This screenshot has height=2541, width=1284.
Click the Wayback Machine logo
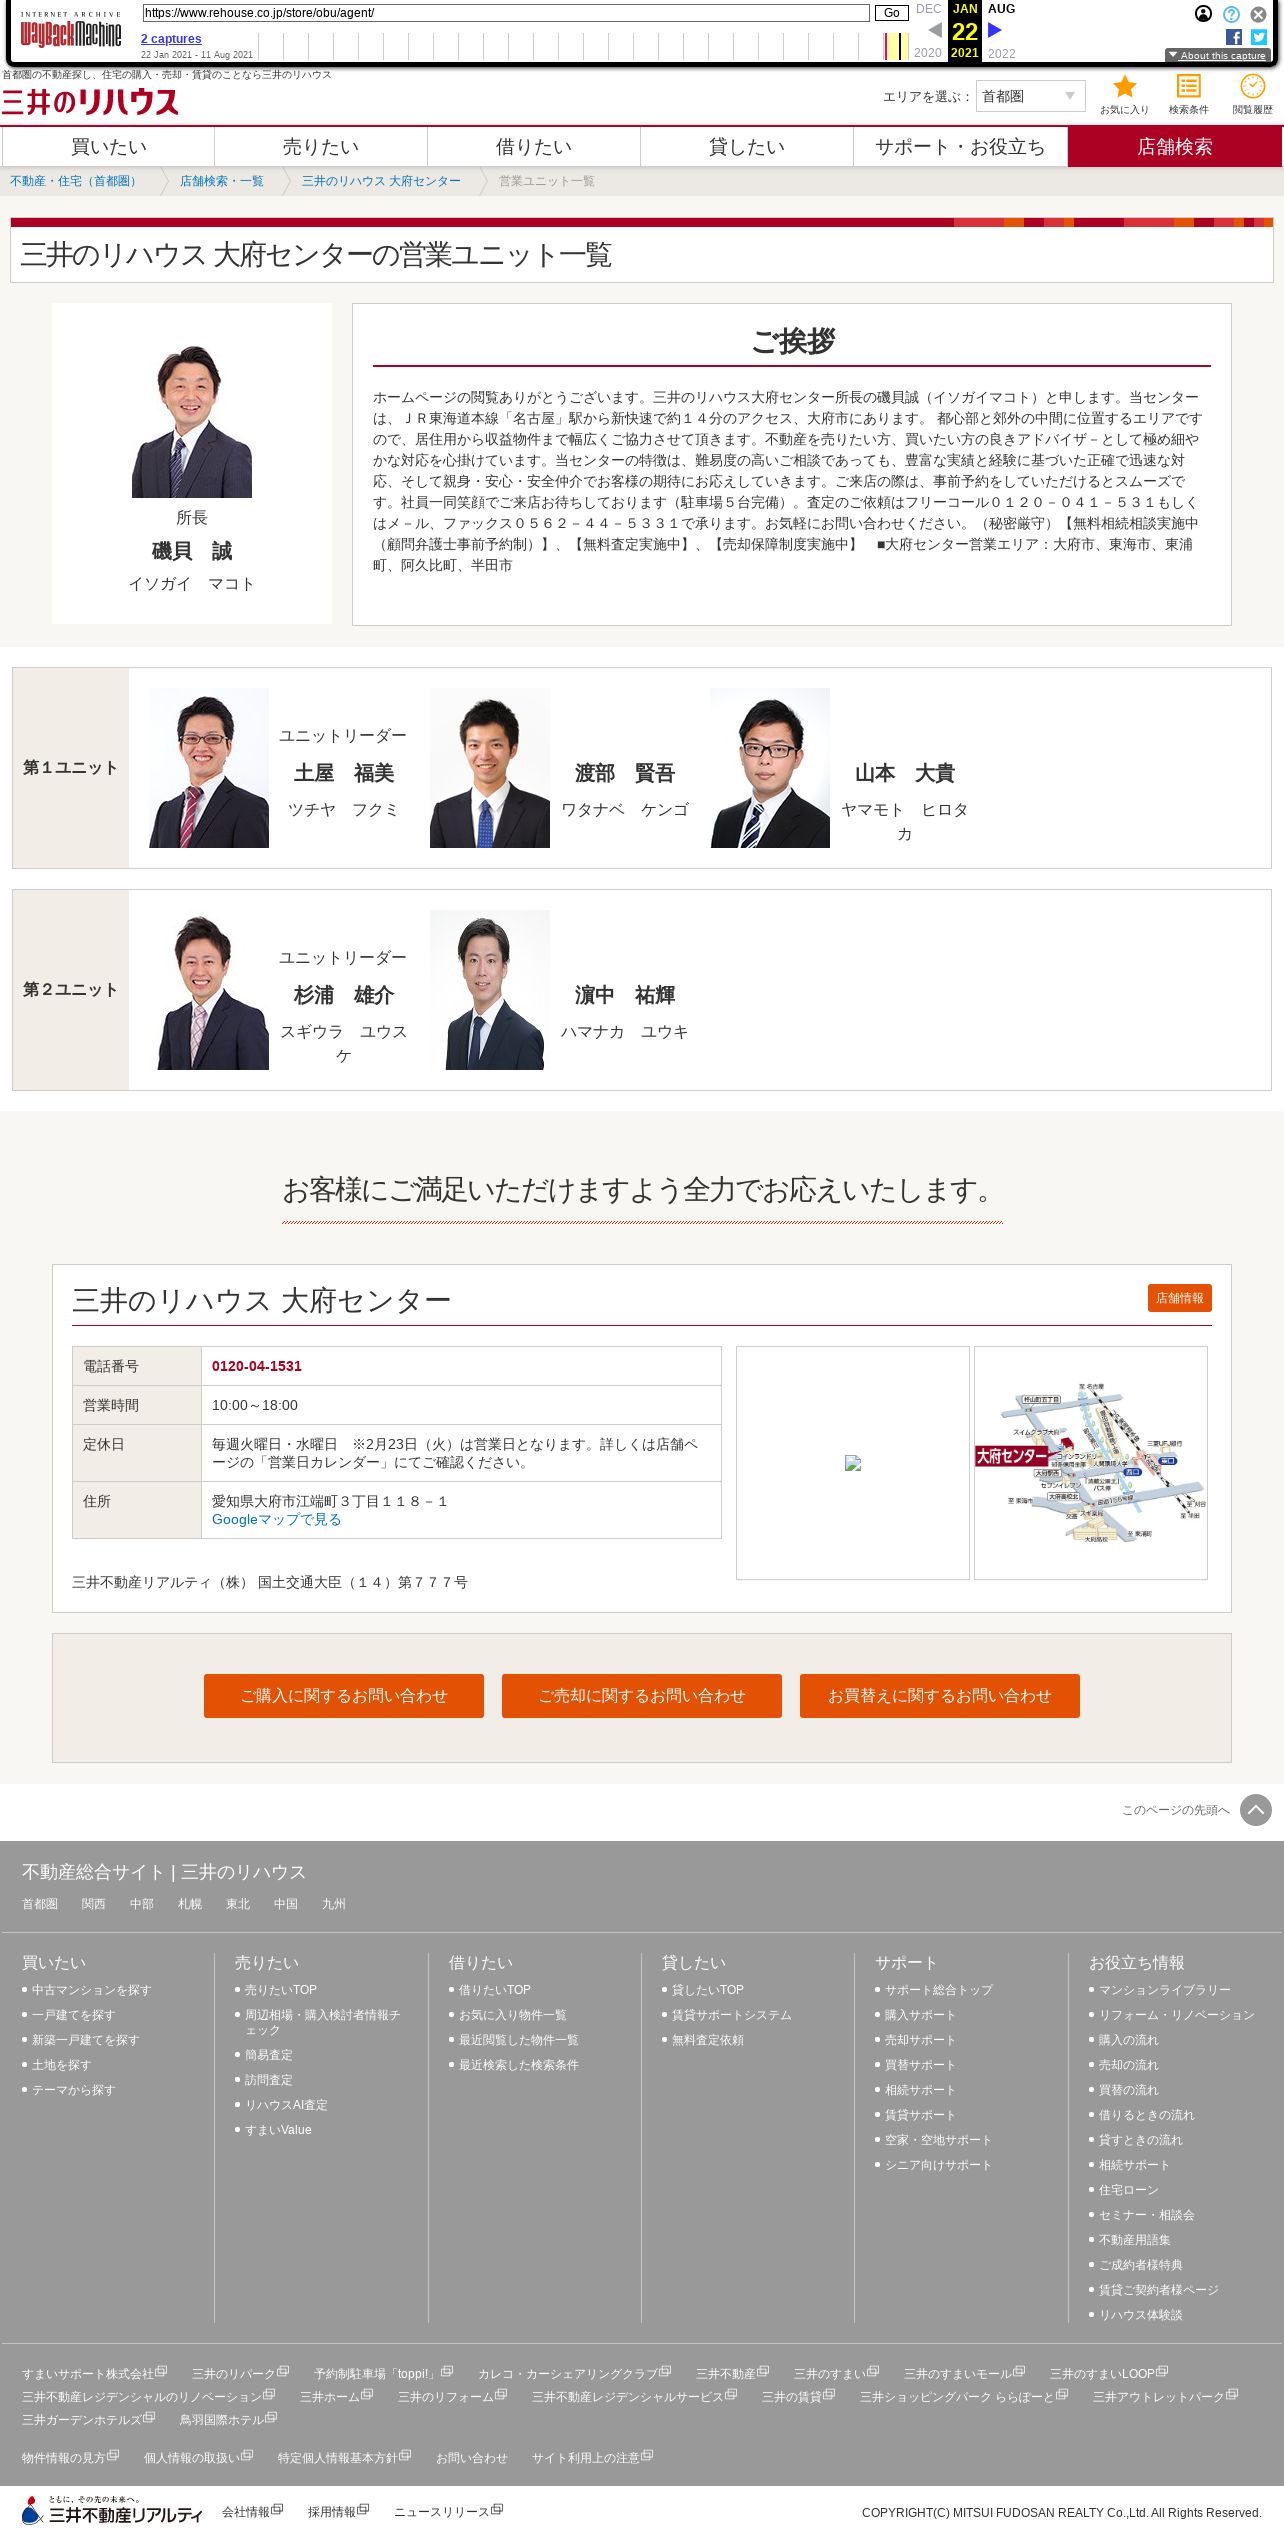pos(71,31)
